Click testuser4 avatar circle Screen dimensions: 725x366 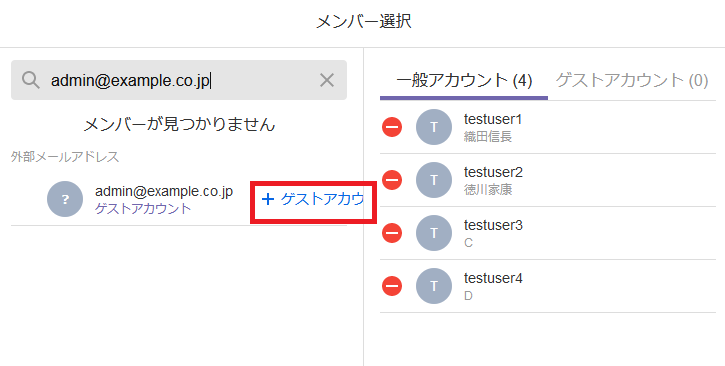tap(434, 286)
